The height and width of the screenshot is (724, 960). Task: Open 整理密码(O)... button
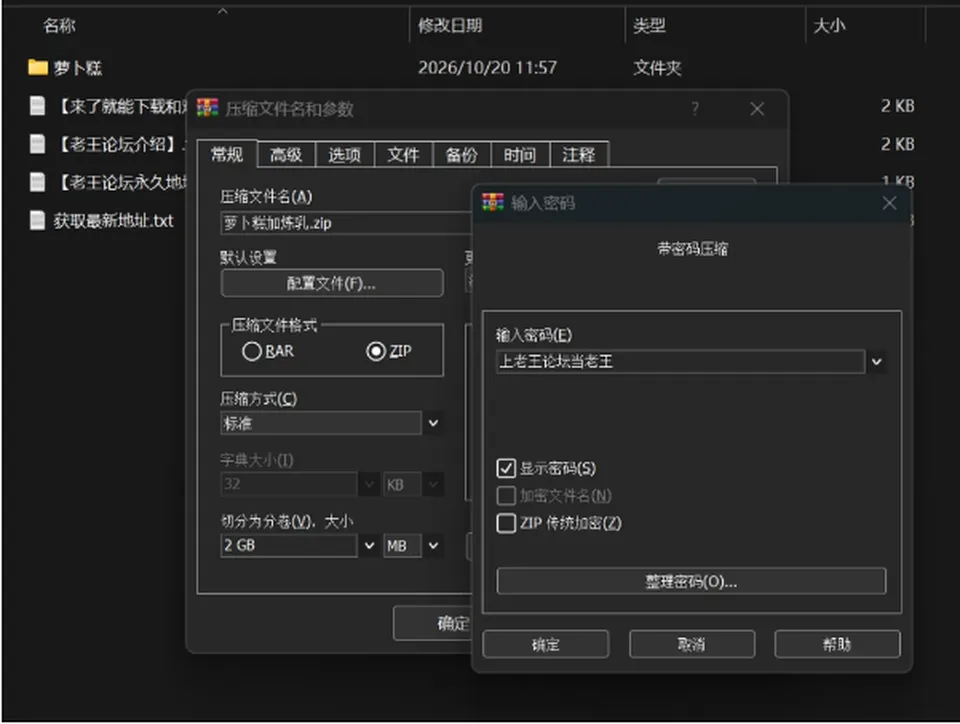click(691, 581)
